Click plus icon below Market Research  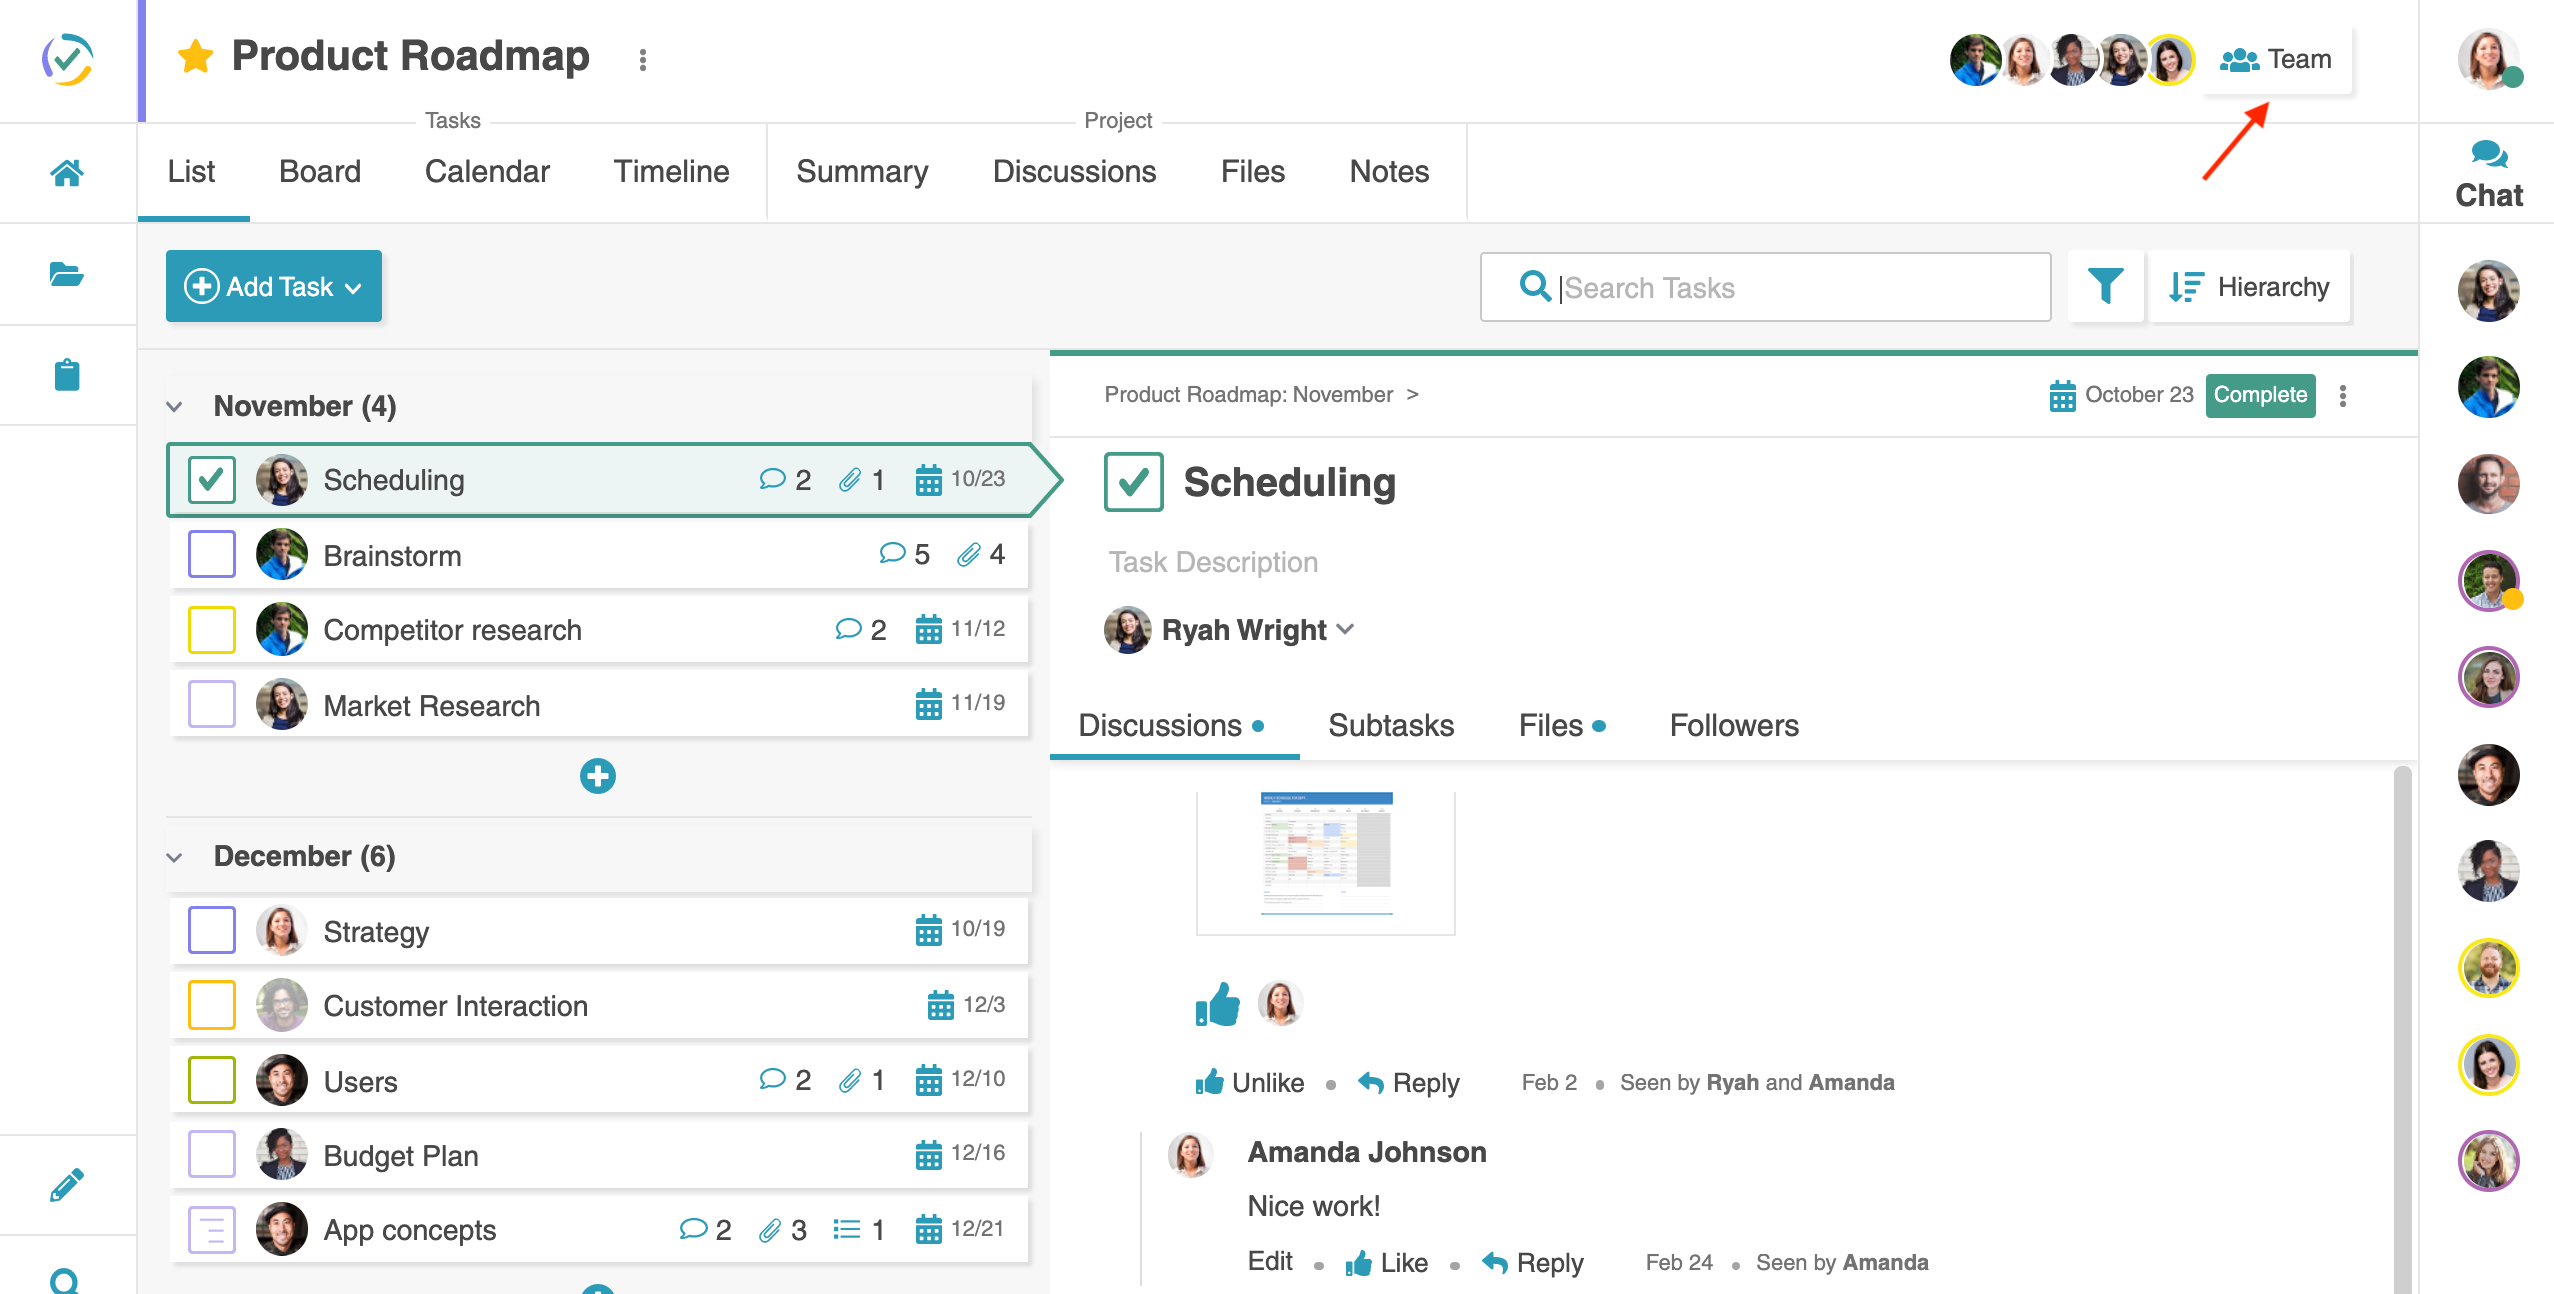pyautogui.click(x=598, y=776)
